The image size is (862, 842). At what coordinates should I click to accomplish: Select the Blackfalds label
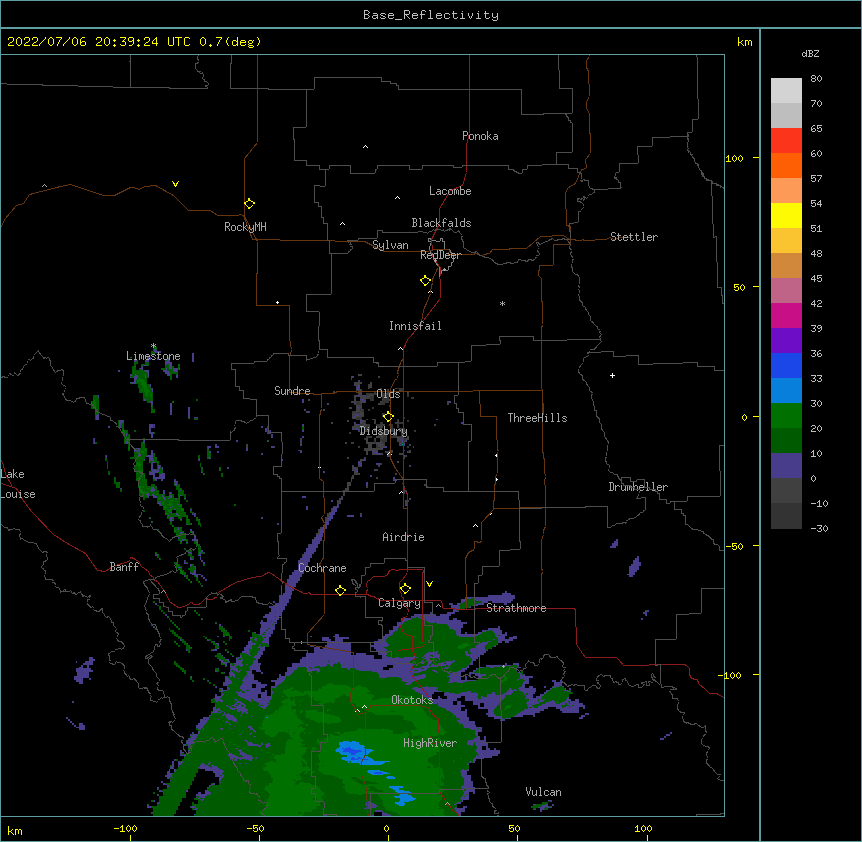[x=441, y=223]
